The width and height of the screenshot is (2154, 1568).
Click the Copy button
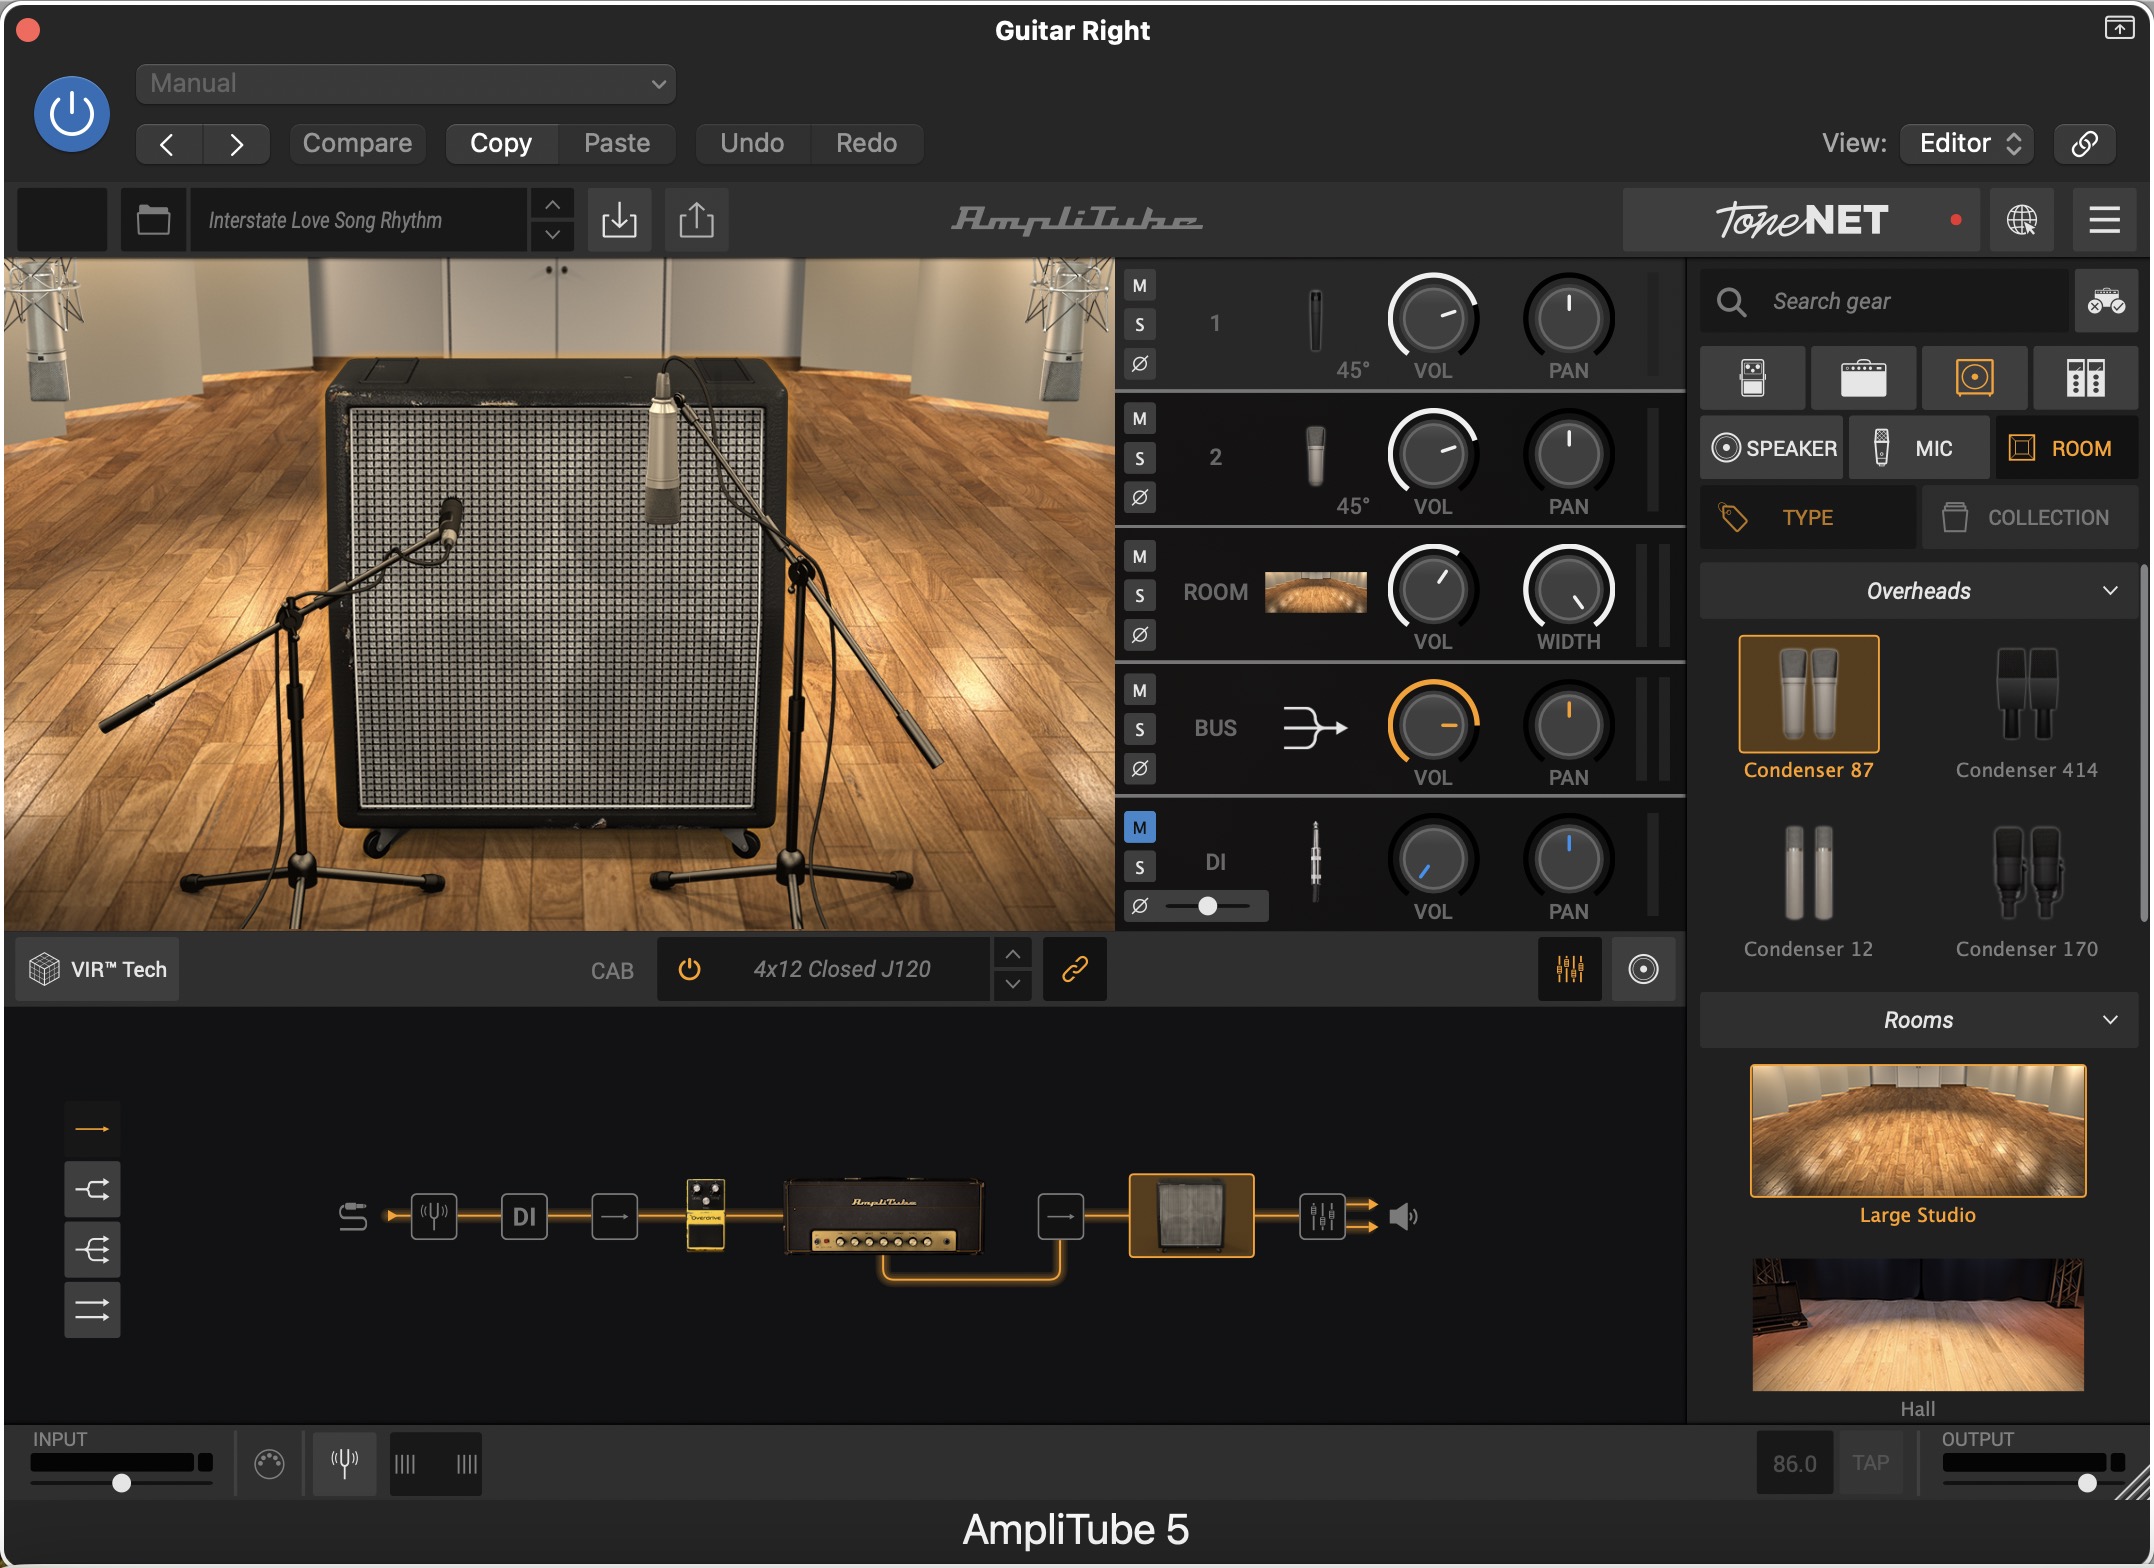point(501,144)
